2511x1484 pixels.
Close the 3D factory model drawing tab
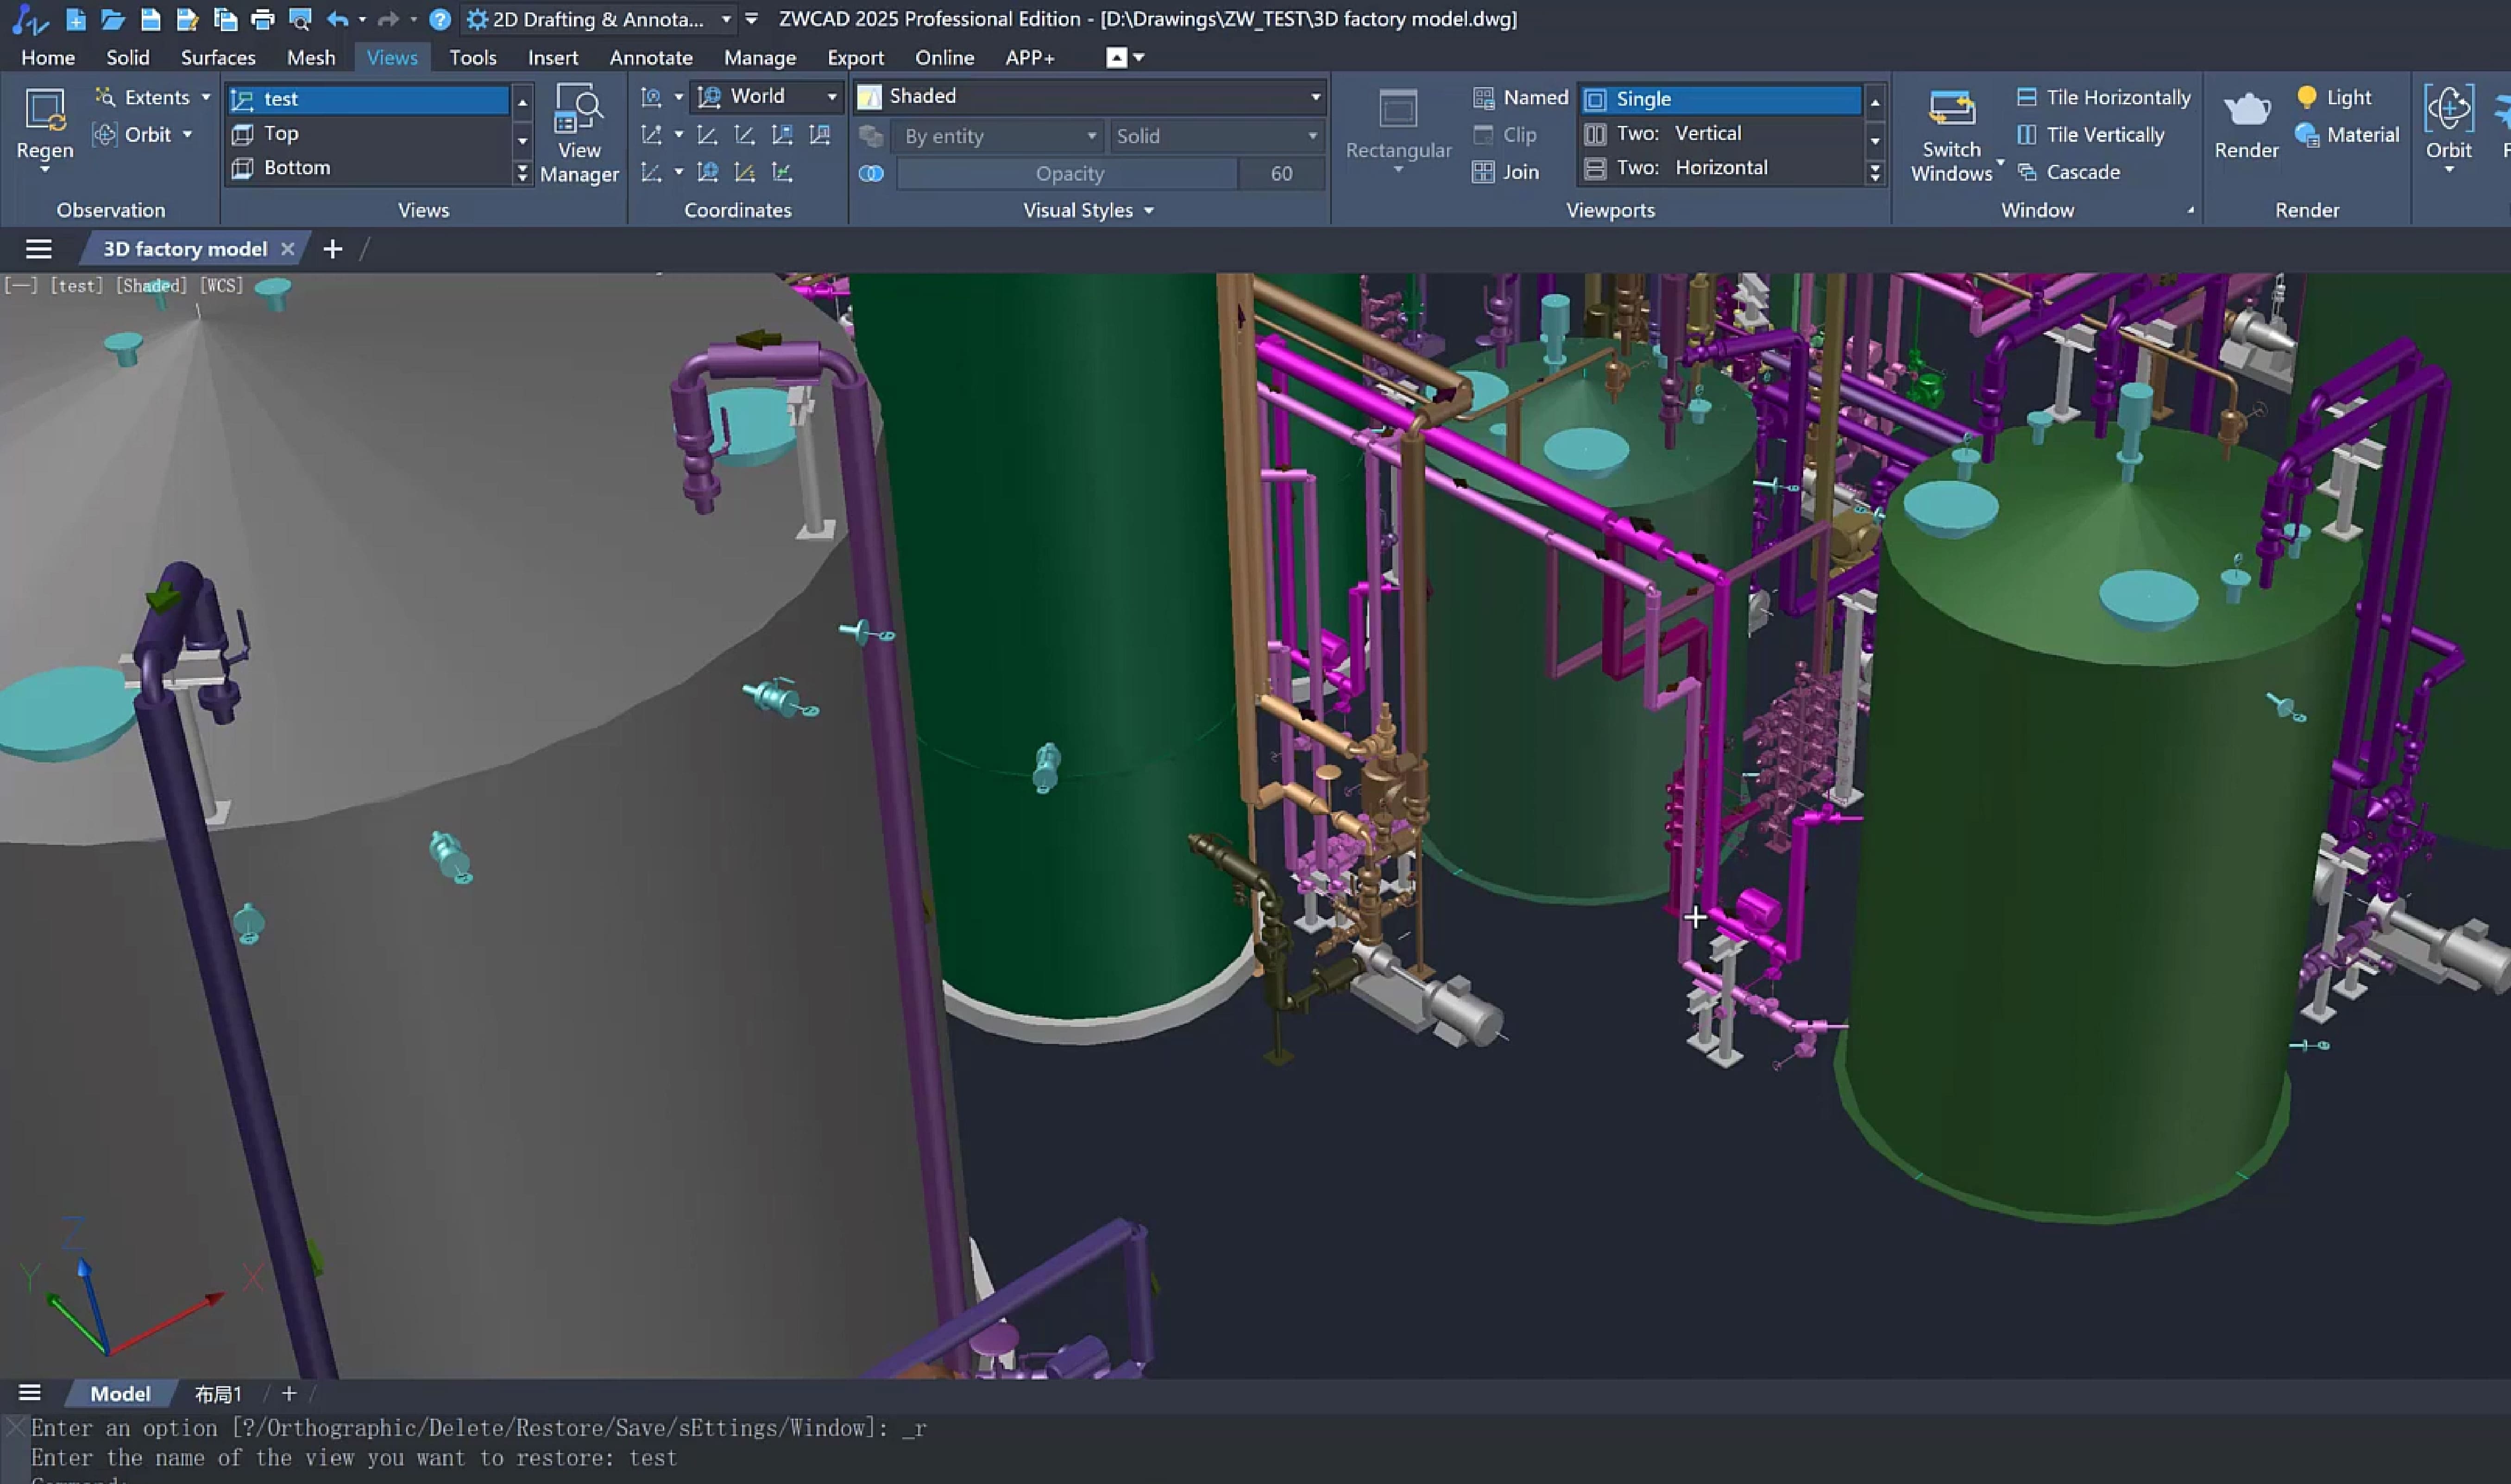[288, 249]
